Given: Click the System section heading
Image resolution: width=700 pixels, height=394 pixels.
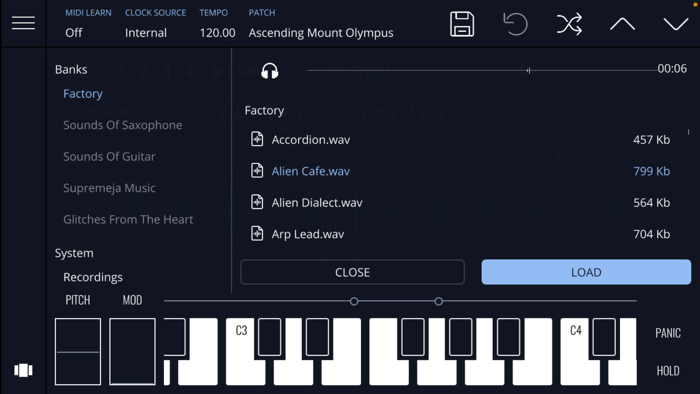Looking at the screenshot, I should [74, 253].
